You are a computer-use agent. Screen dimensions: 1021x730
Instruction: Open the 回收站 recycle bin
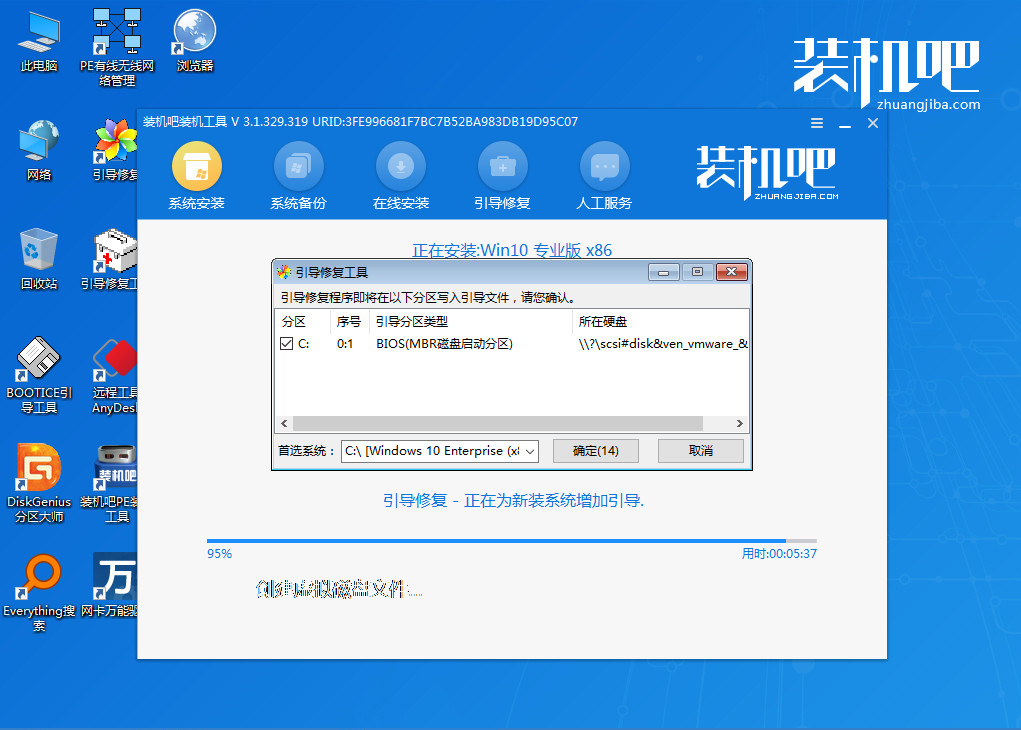point(39,251)
